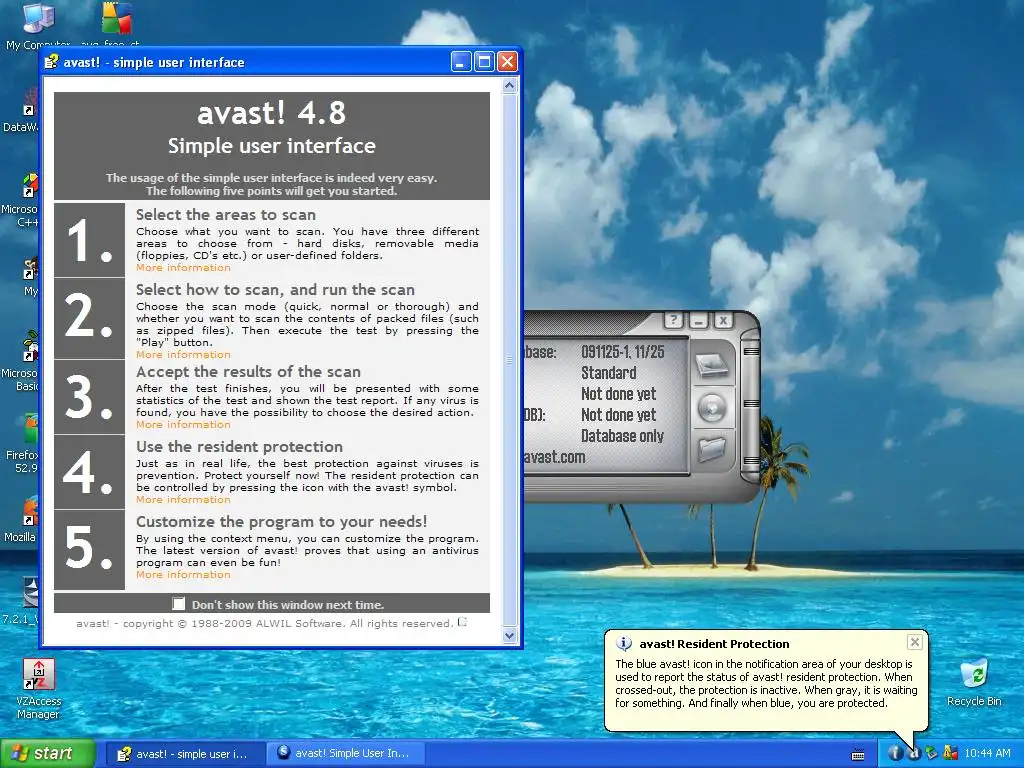The width and height of the screenshot is (1024, 768).
Task: Click the 'Select how to scan, and run the scan' heading
Action: click(275, 290)
